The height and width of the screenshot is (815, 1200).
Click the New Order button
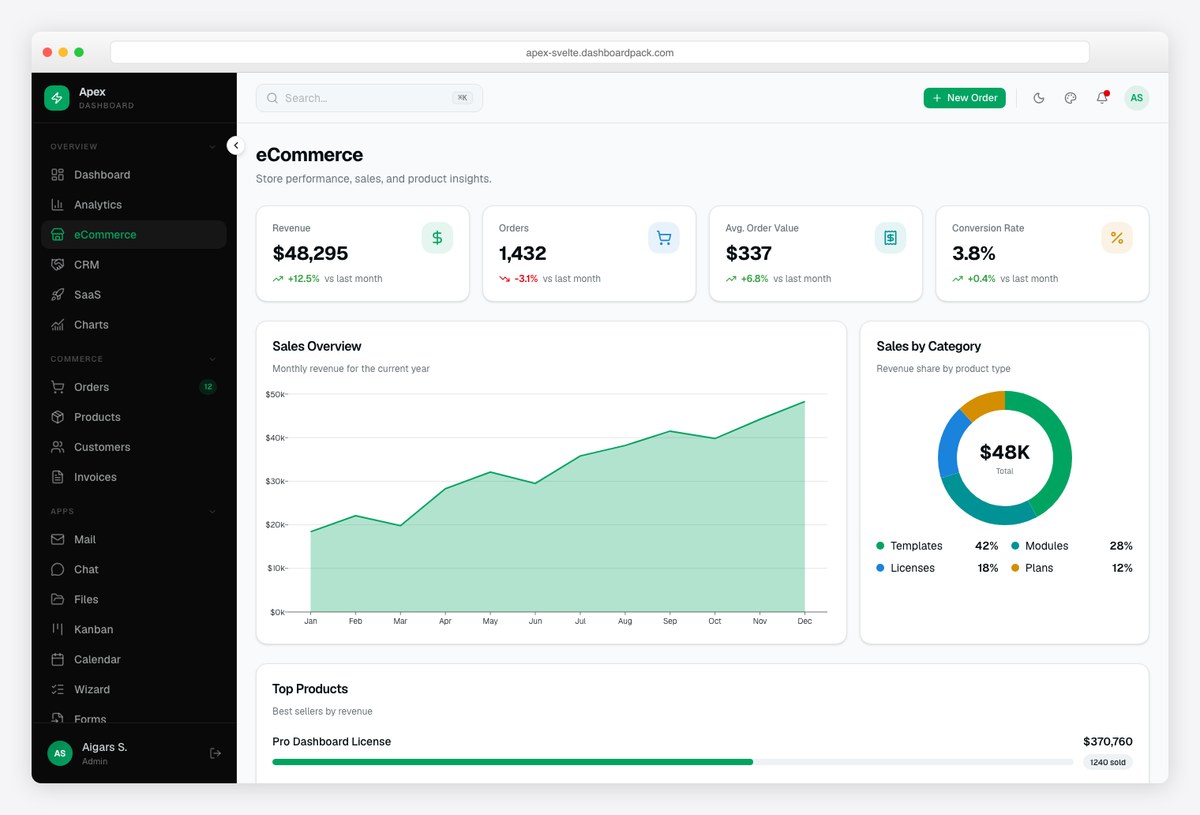(964, 98)
